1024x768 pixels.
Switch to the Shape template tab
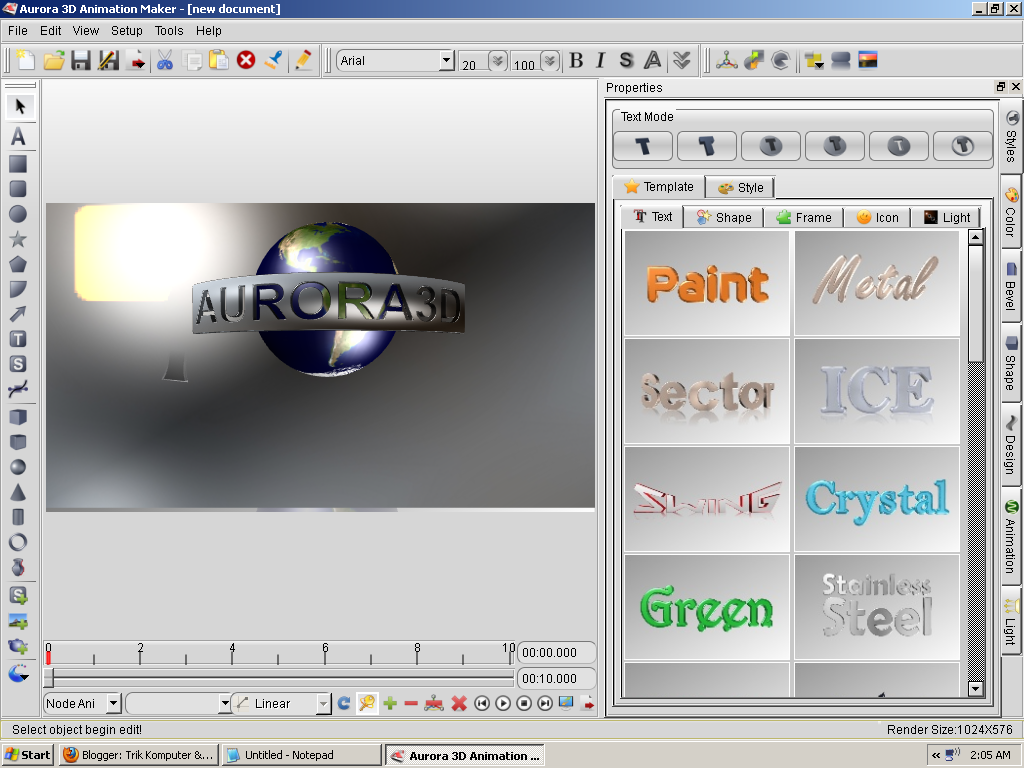[724, 217]
